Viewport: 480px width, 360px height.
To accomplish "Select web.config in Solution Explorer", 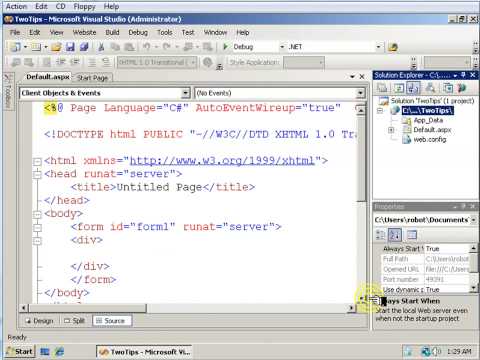I will pos(430,139).
